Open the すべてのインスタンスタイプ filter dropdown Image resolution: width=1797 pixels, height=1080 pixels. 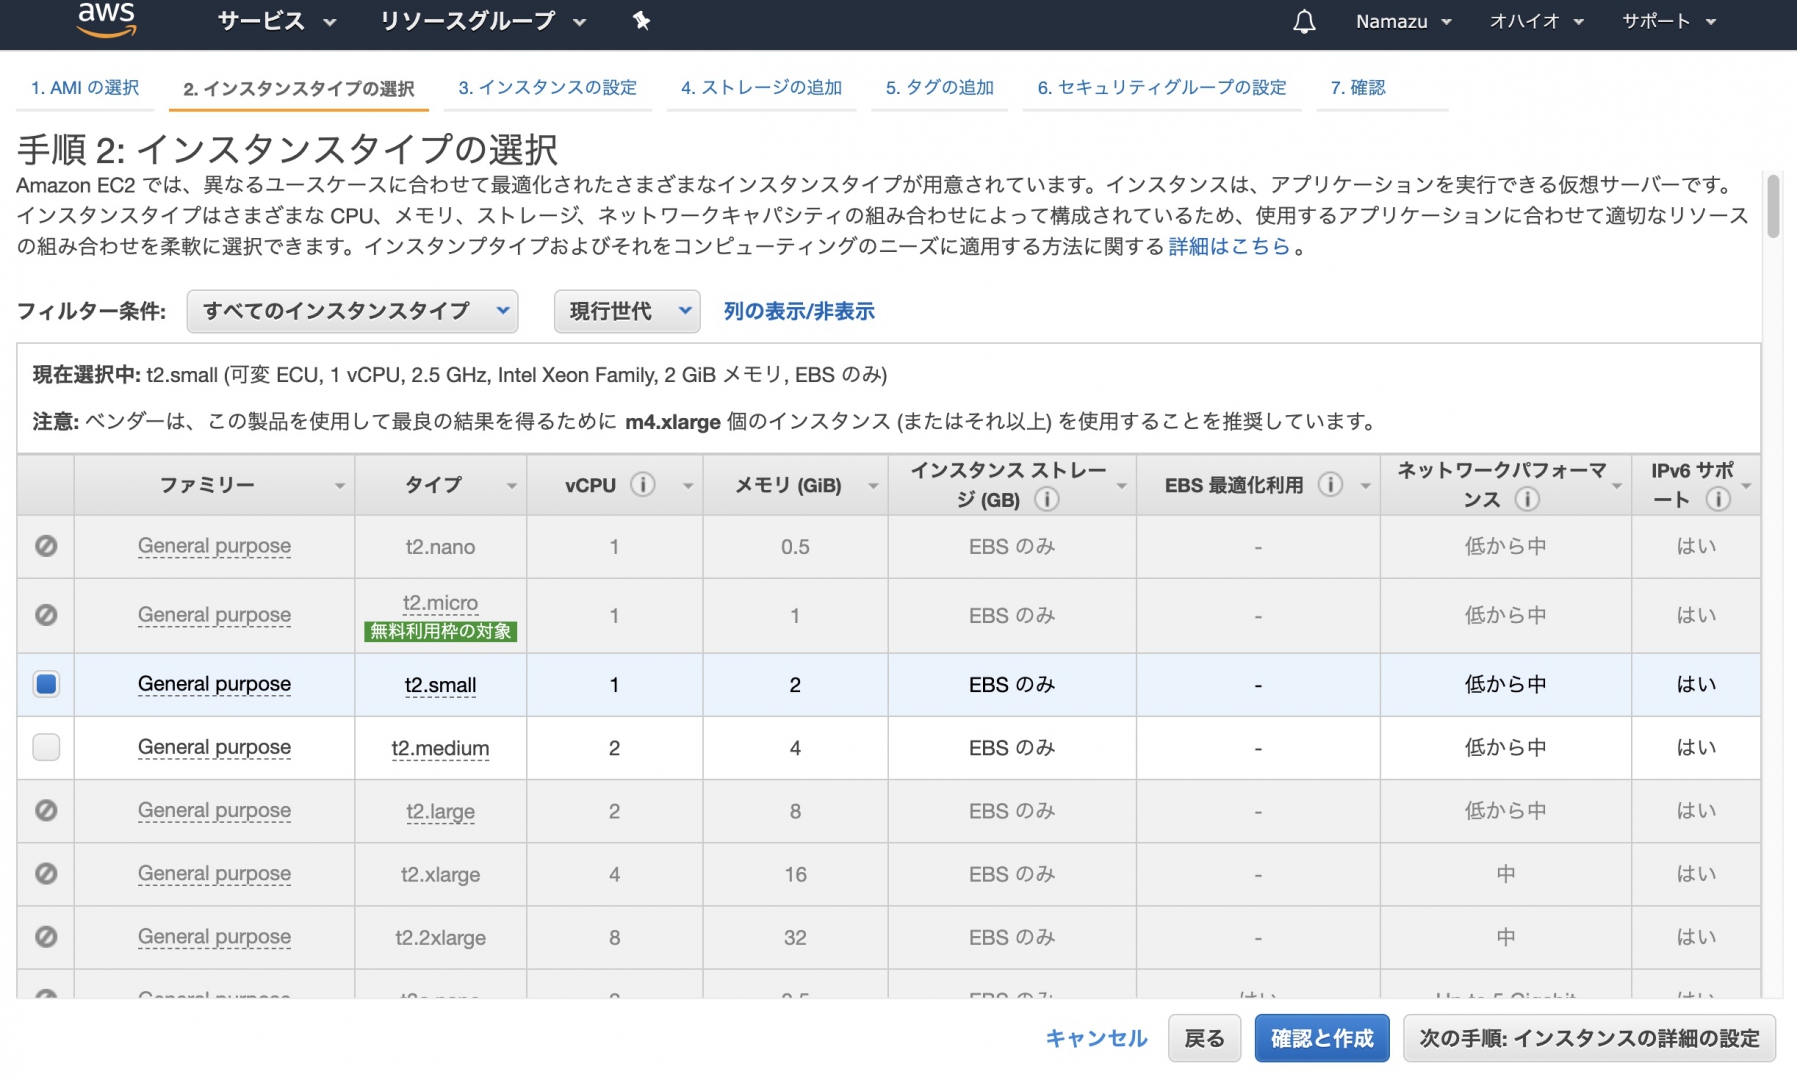[x=352, y=311]
